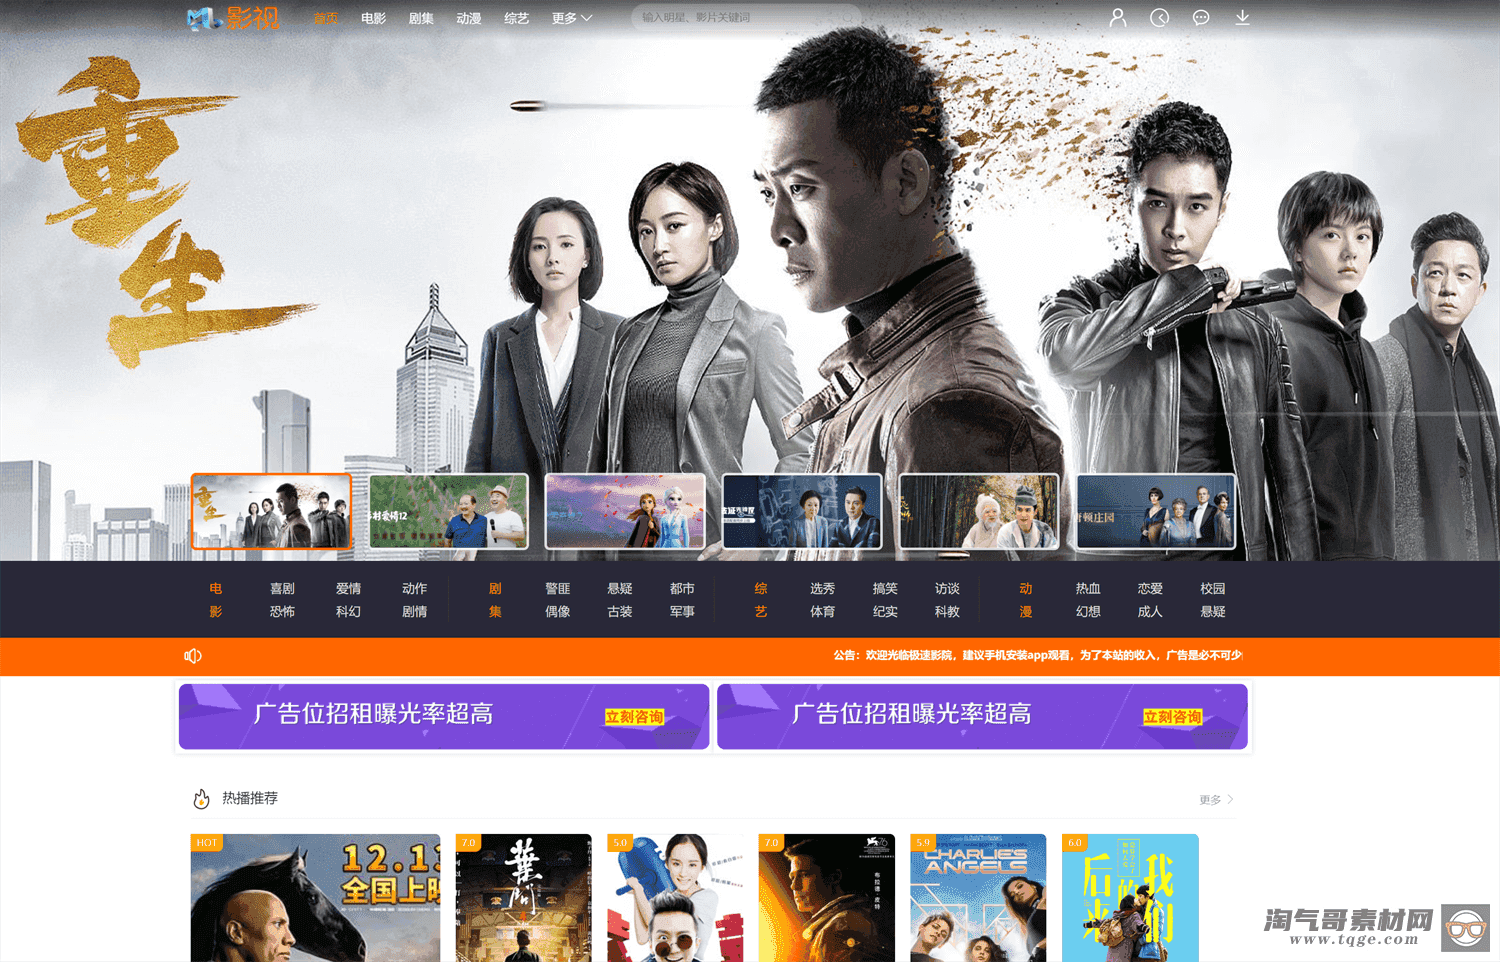The width and height of the screenshot is (1500, 962).
Task: Click the search box 输入明星、影片关键词
Action: click(x=745, y=17)
